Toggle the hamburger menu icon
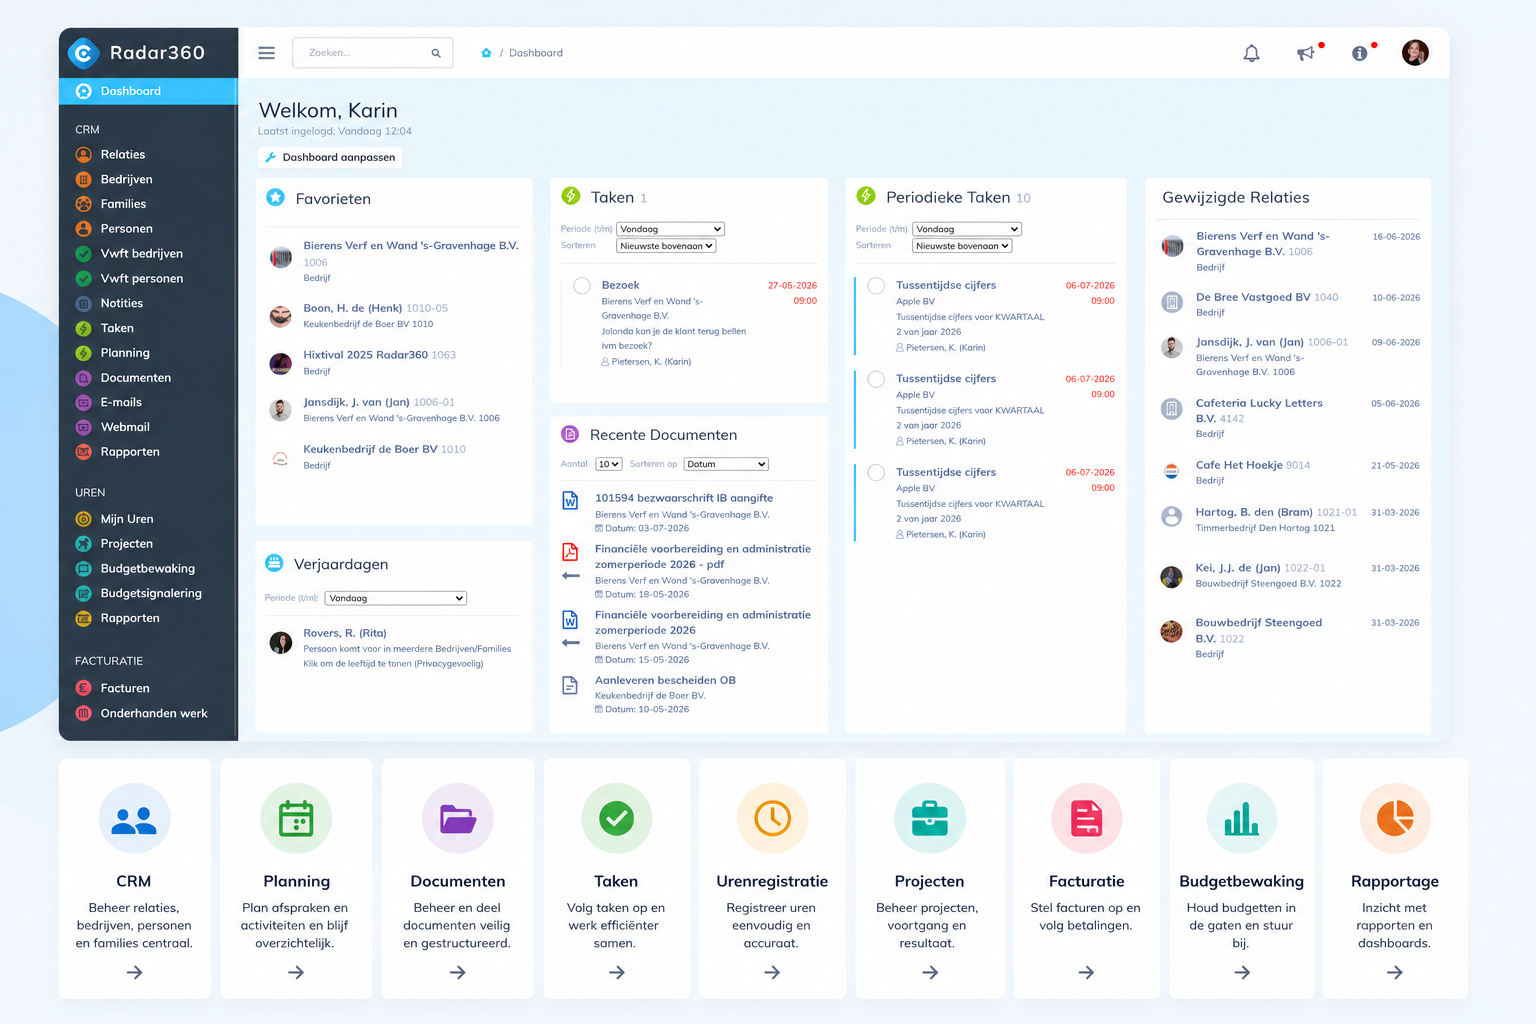Viewport: 1536px width, 1024px height. pyautogui.click(x=266, y=53)
